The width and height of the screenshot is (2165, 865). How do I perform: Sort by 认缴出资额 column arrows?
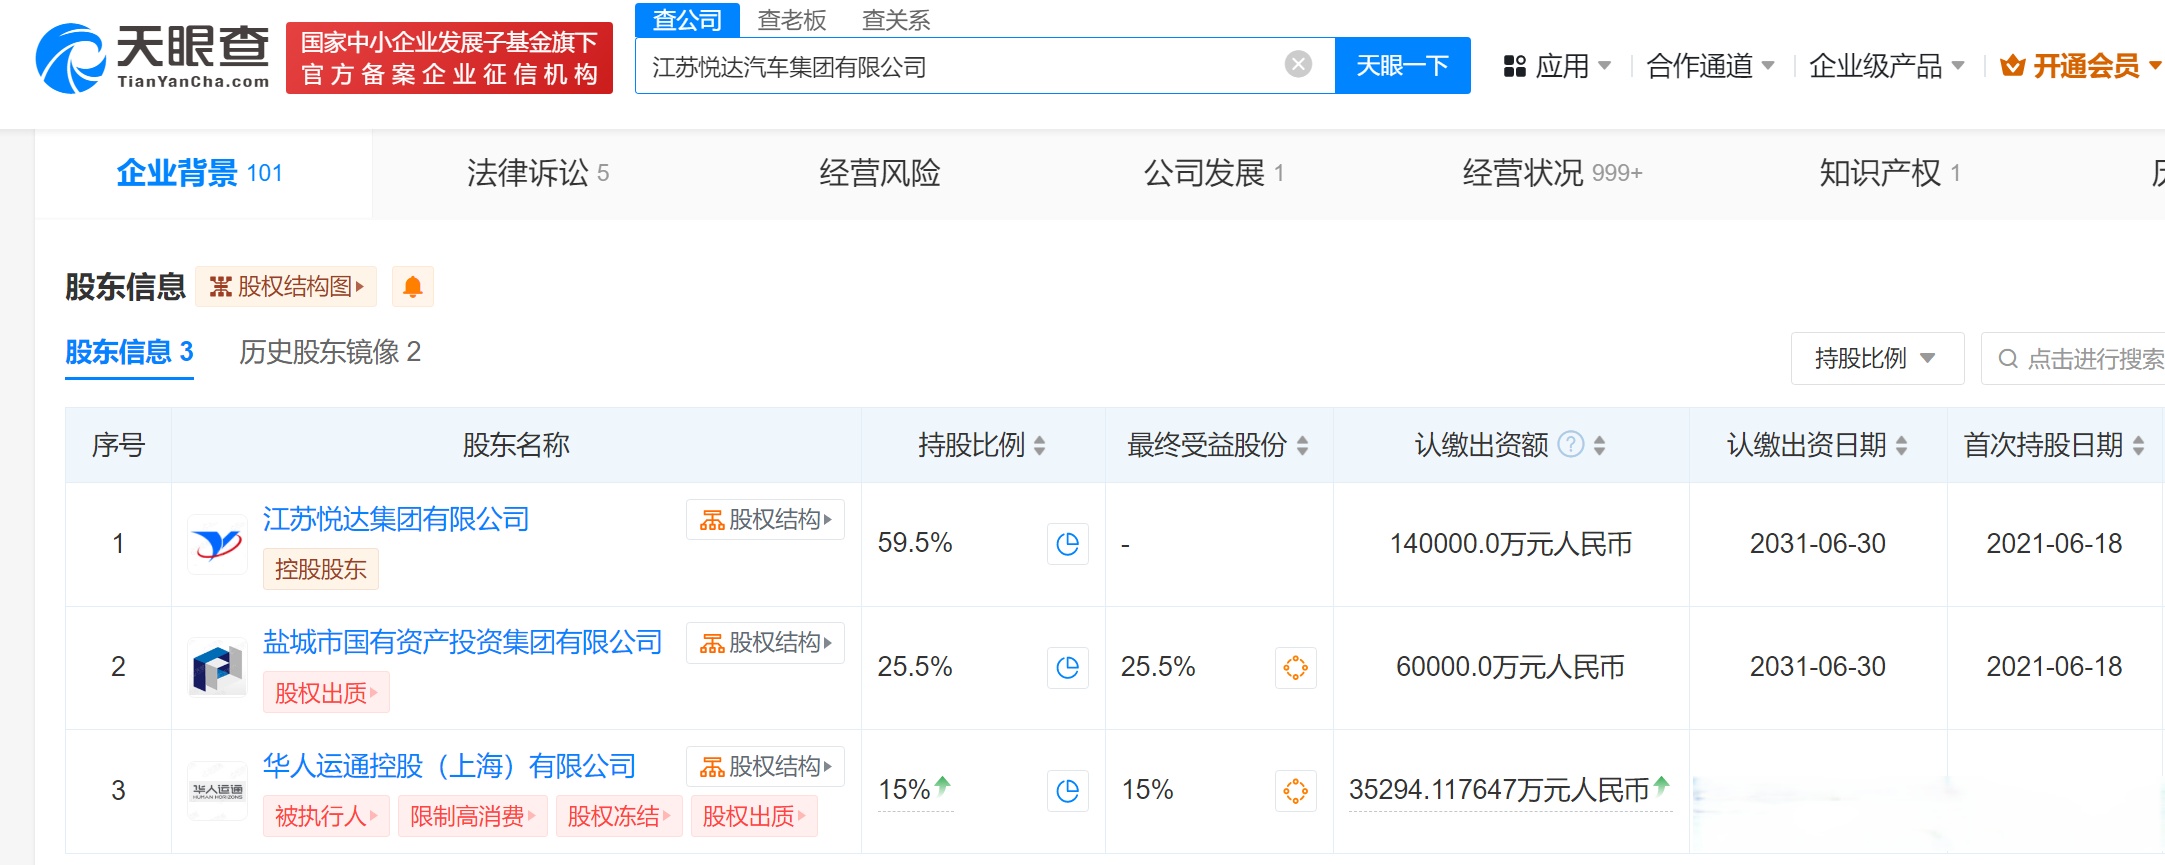coord(1600,445)
